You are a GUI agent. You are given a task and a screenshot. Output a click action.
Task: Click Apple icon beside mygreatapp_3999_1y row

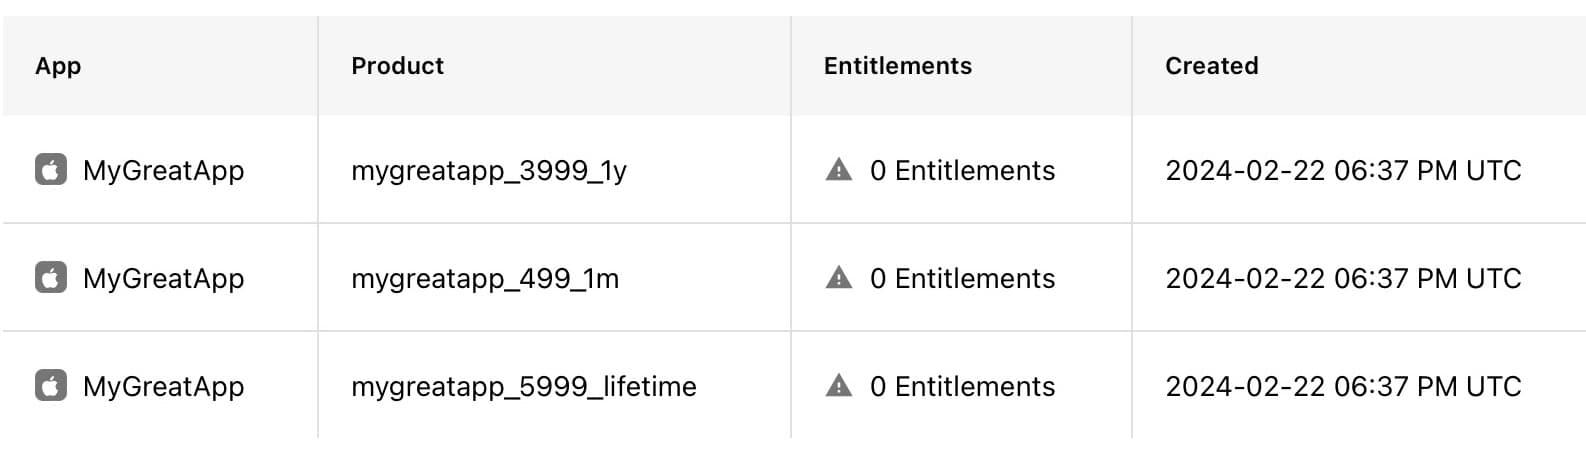(51, 170)
